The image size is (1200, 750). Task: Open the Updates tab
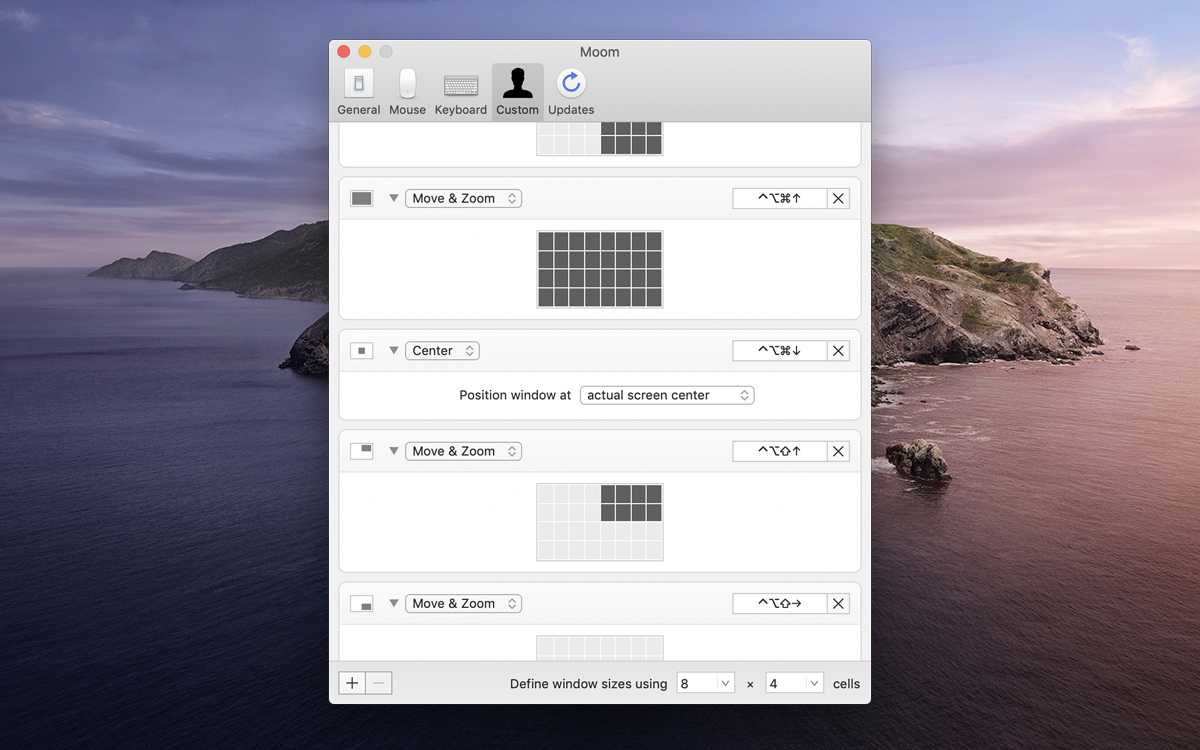pyautogui.click(x=571, y=93)
